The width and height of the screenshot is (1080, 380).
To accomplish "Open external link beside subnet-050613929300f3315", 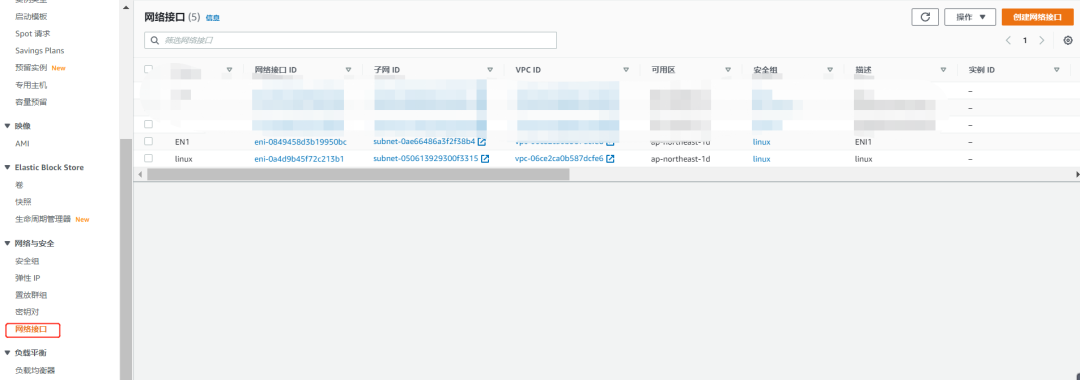I will click(485, 159).
